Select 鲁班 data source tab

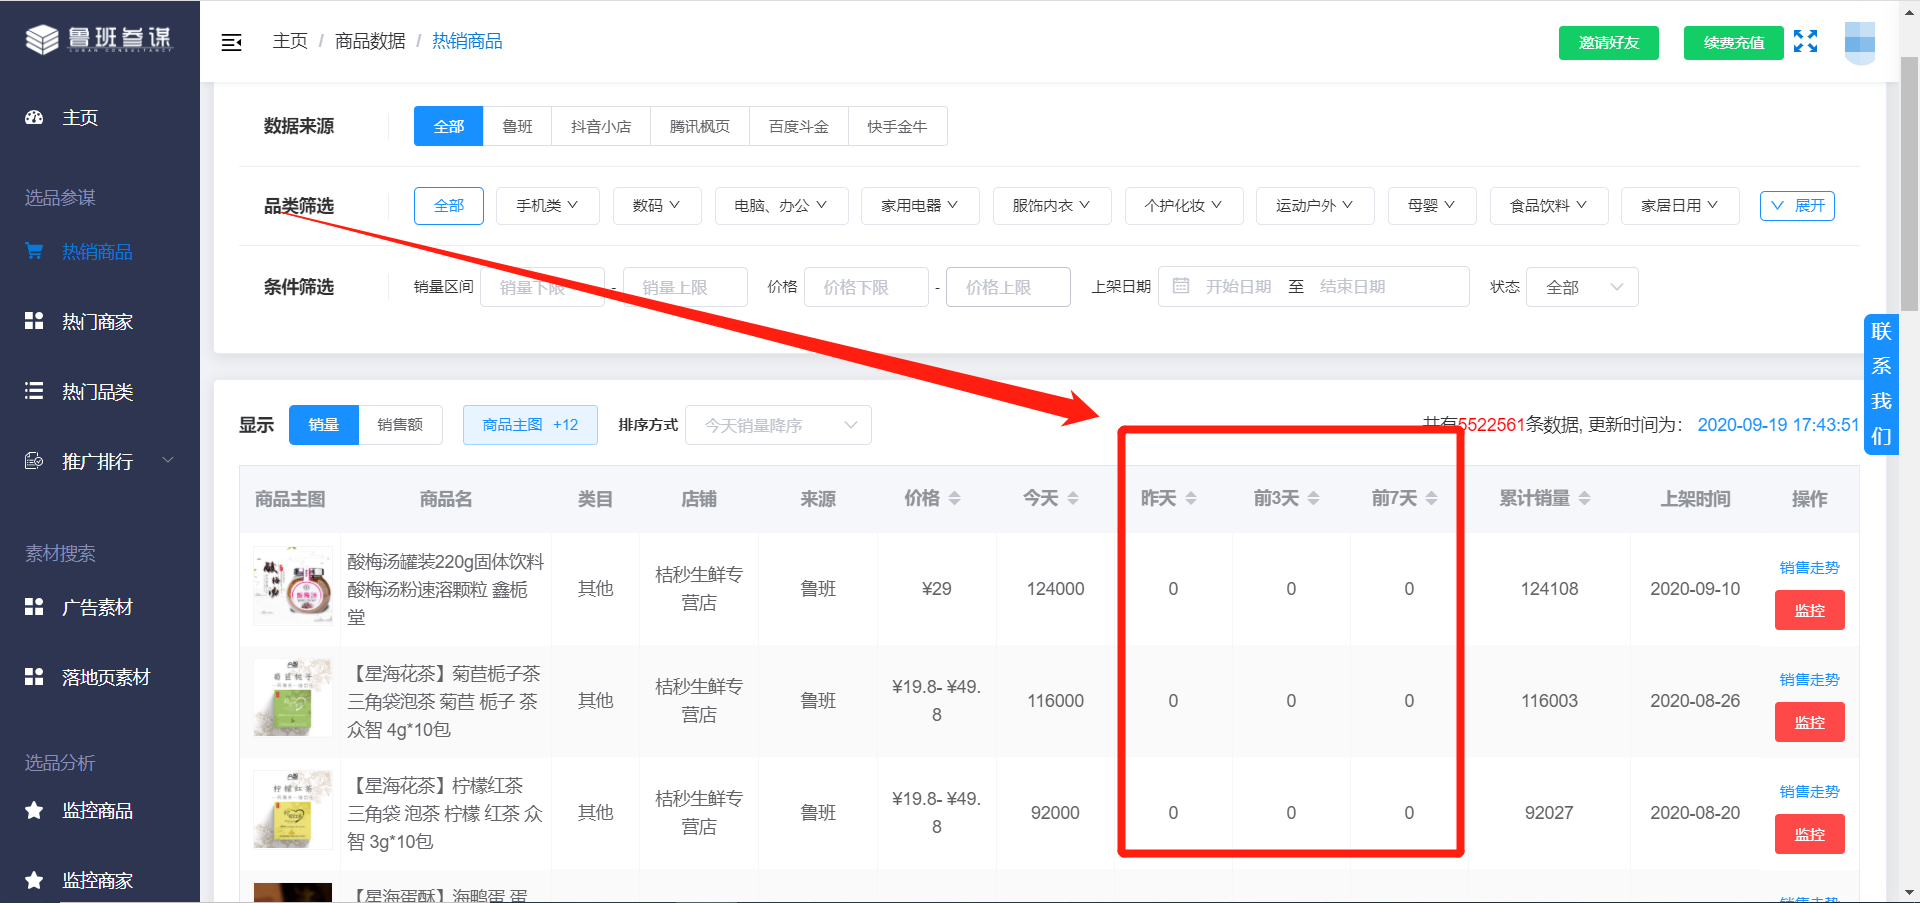click(x=517, y=126)
